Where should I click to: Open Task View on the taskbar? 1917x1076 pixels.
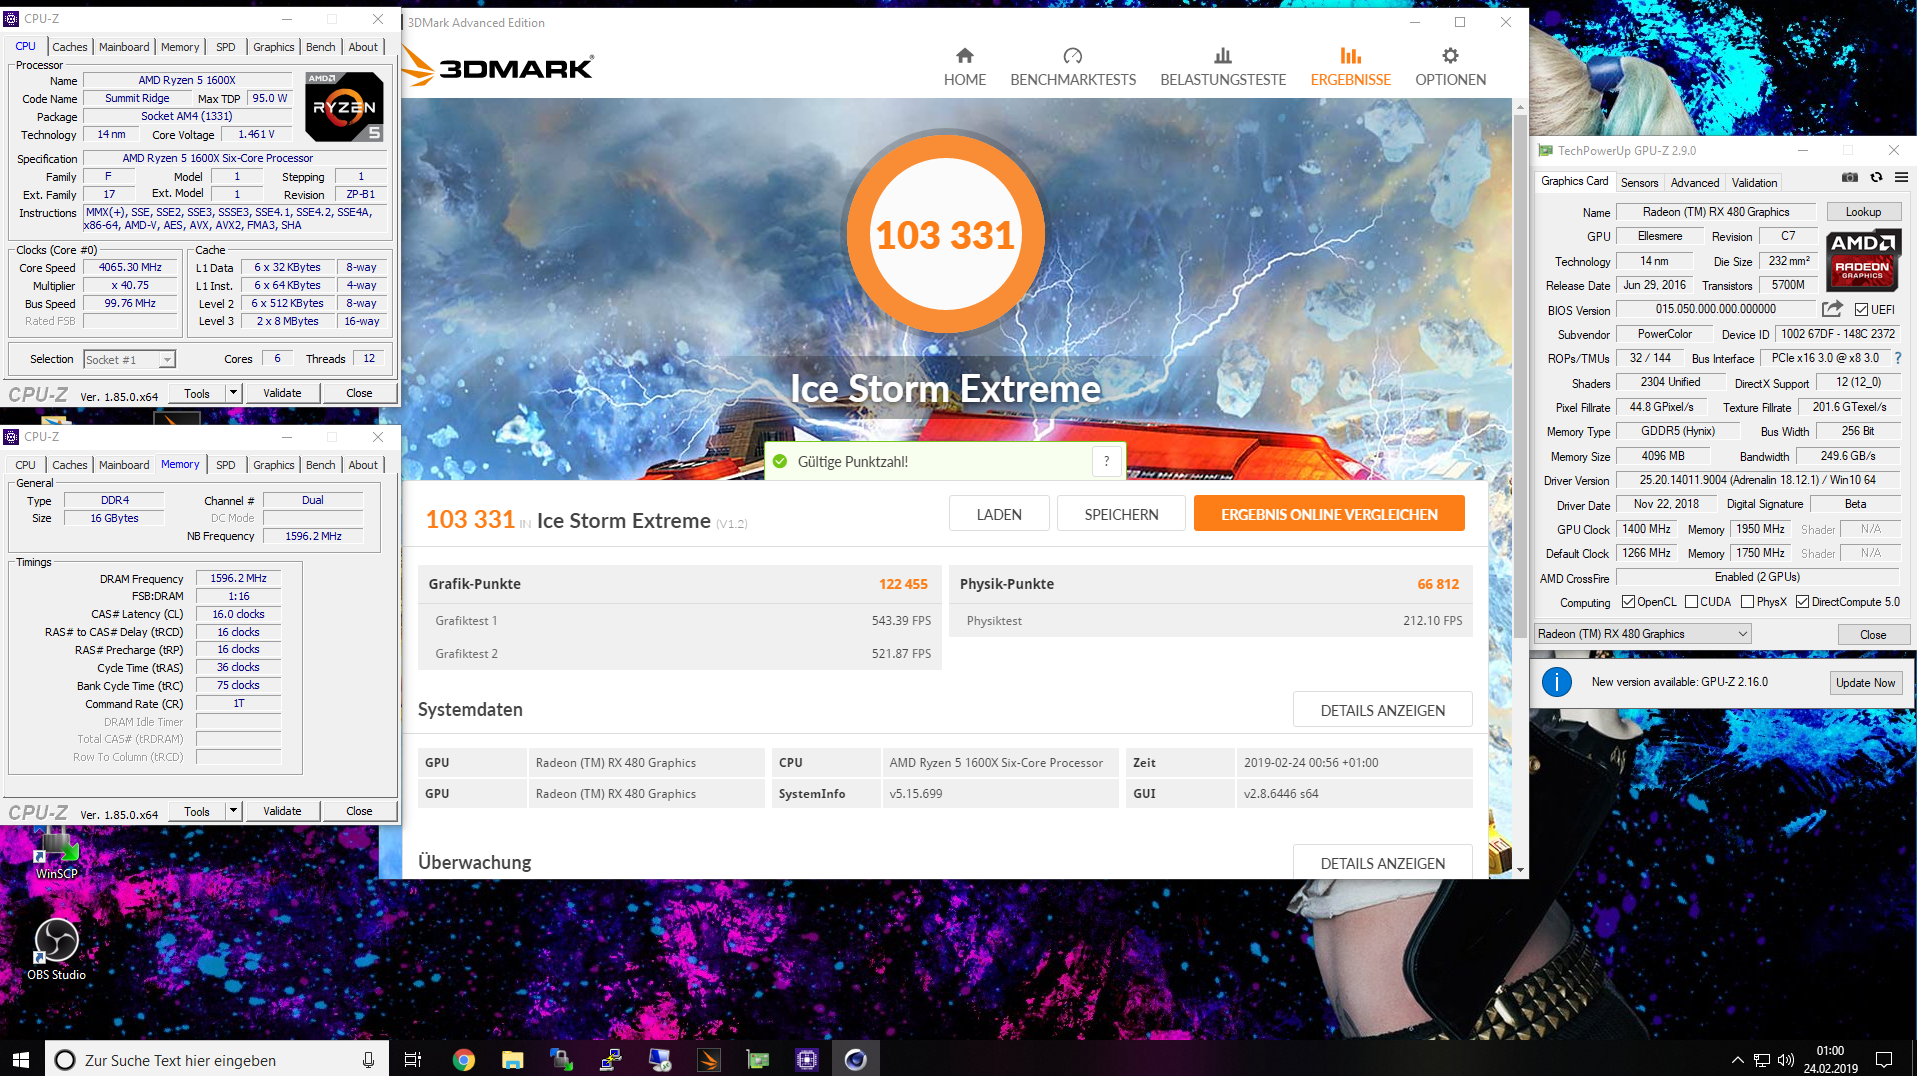pyautogui.click(x=412, y=1060)
